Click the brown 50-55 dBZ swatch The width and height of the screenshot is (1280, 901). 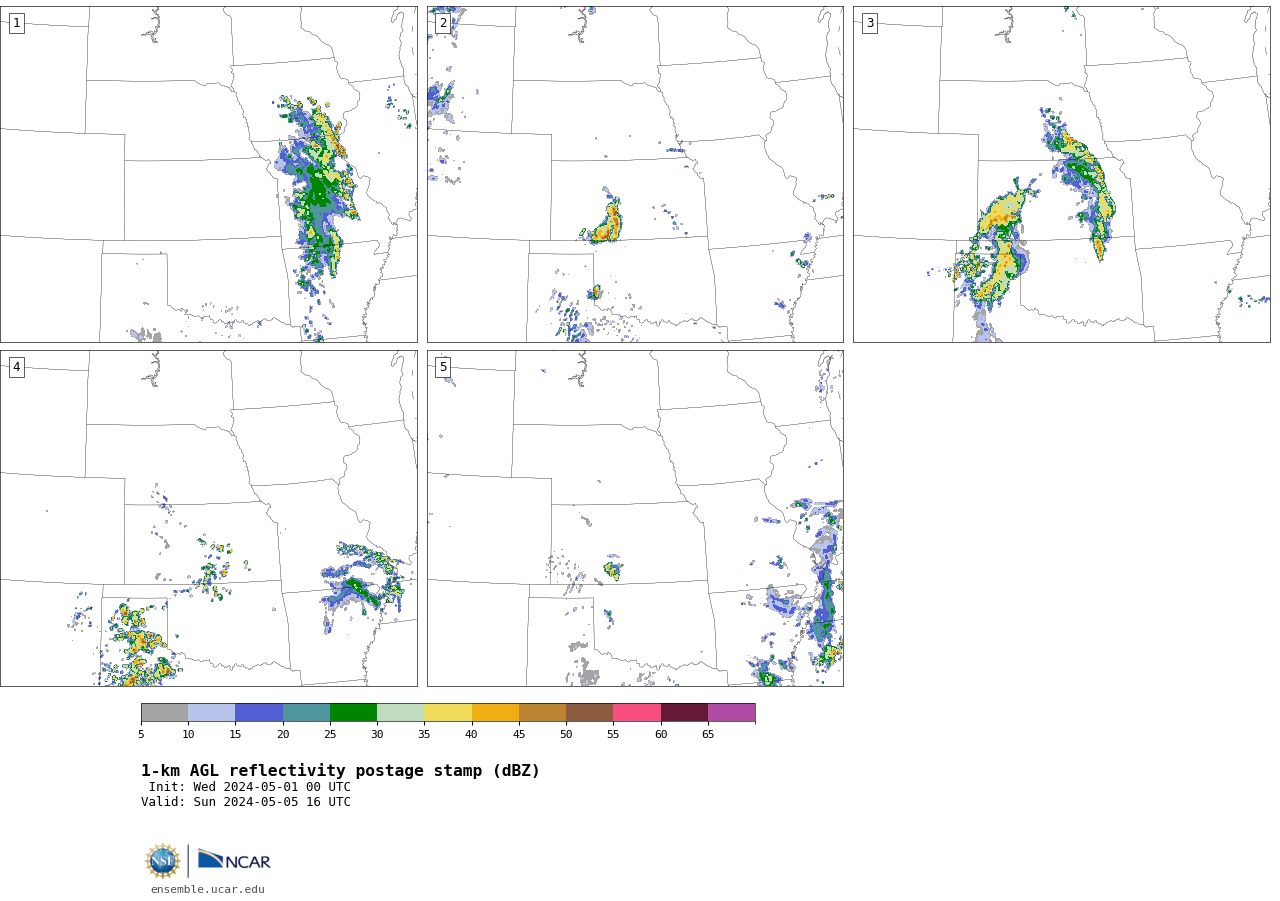(590, 713)
